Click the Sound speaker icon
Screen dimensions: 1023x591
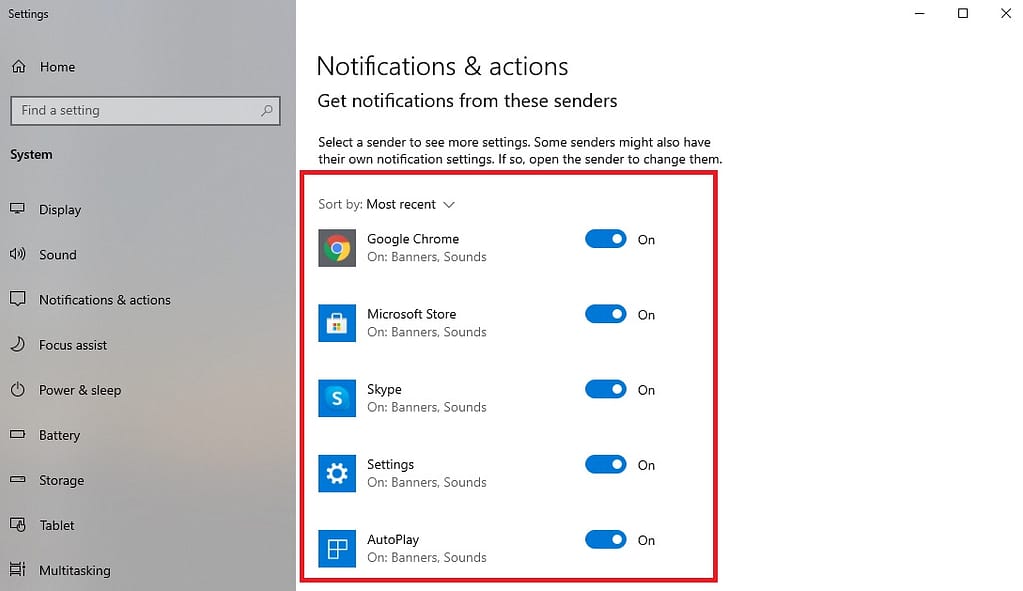pos(18,254)
